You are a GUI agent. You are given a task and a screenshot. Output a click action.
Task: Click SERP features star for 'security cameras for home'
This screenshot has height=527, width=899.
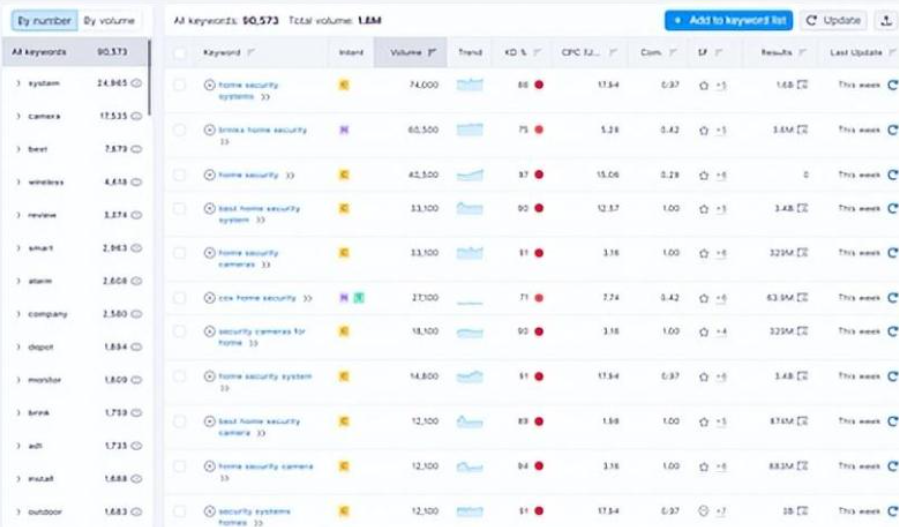pyautogui.click(x=703, y=332)
